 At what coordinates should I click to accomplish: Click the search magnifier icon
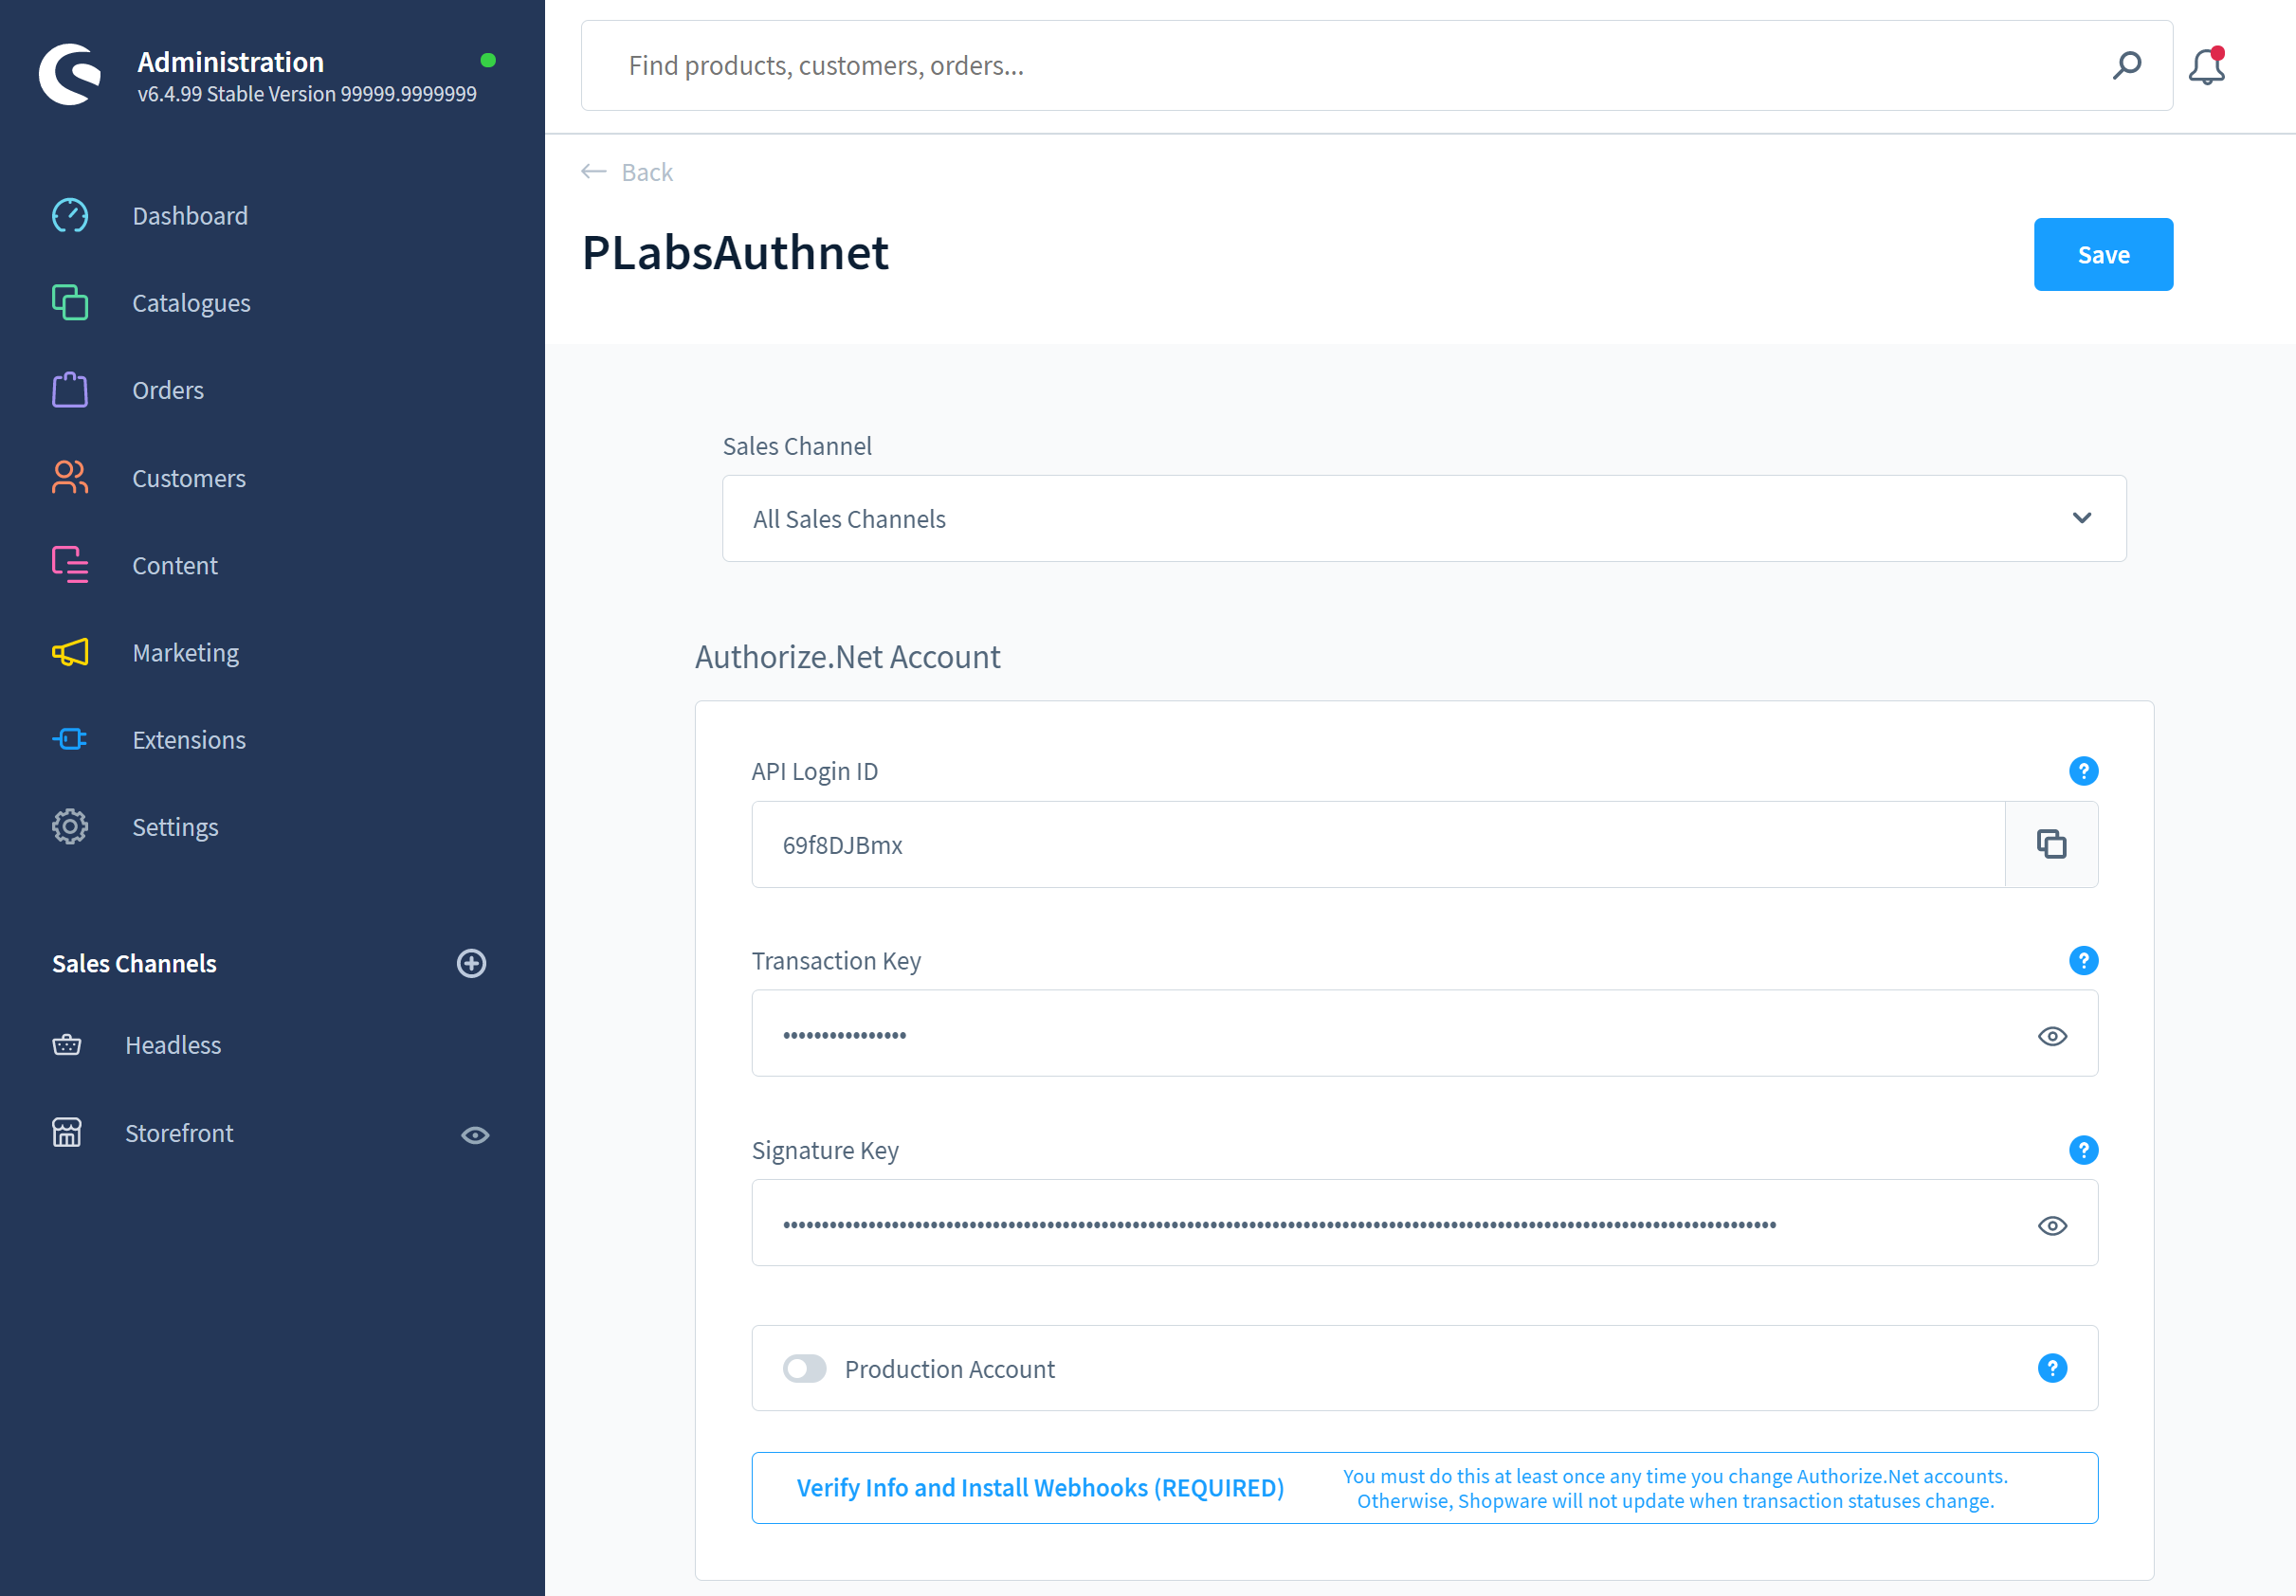(x=2127, y=66)
